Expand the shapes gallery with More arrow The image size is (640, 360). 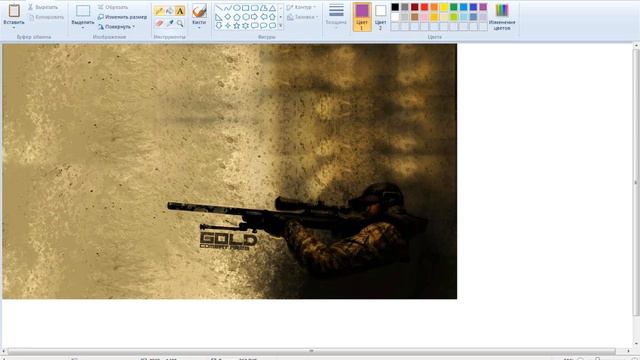(280, 26)
